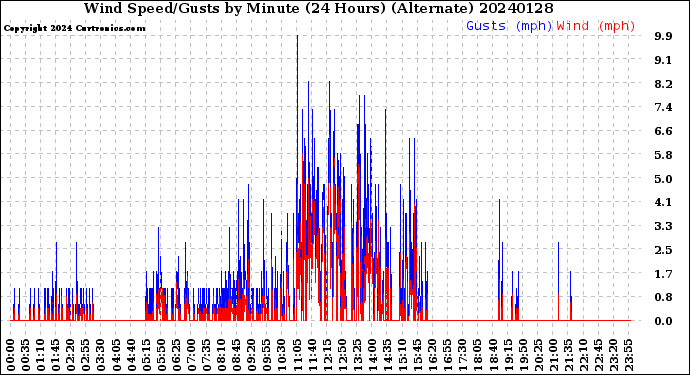Viewport: 690px width, 375px height.
Task: Click the 21:35 time axis label
Action: [x=568, y=354]
